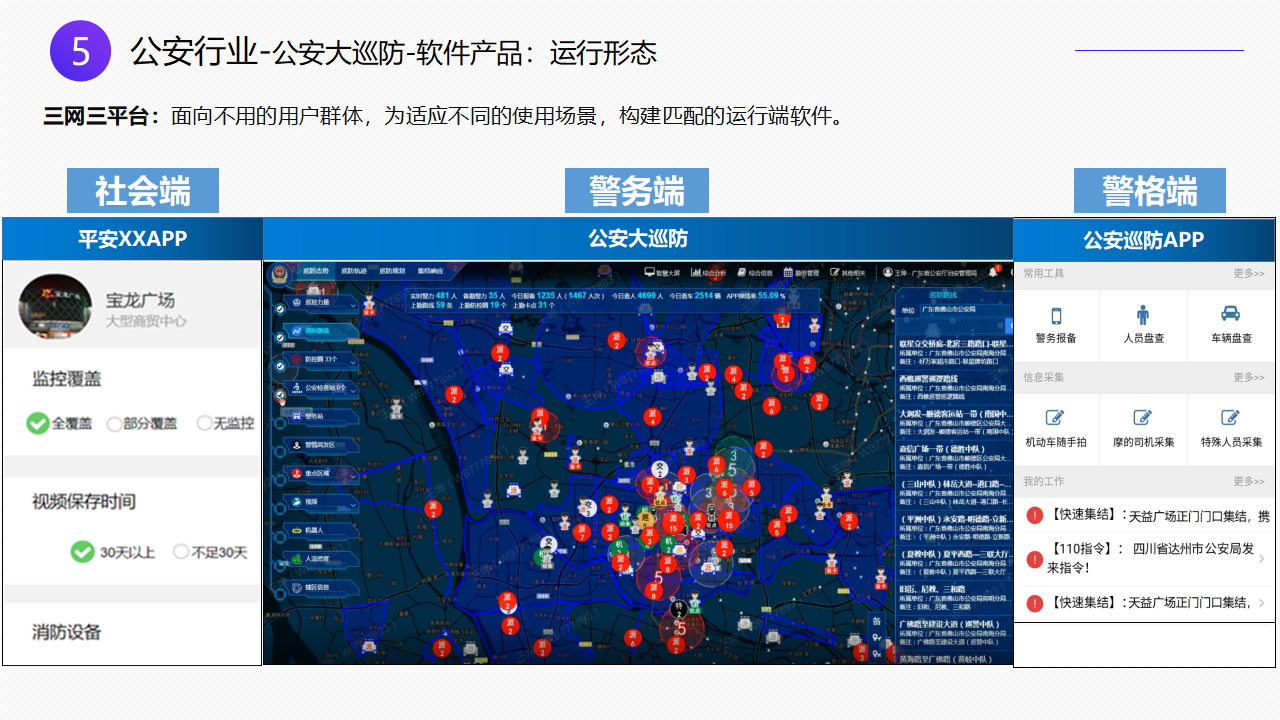The height and width of the screenshot is (720, 1280).
Task: Open the 机动车随手拍 edit icon
Action: (1055, 418)
